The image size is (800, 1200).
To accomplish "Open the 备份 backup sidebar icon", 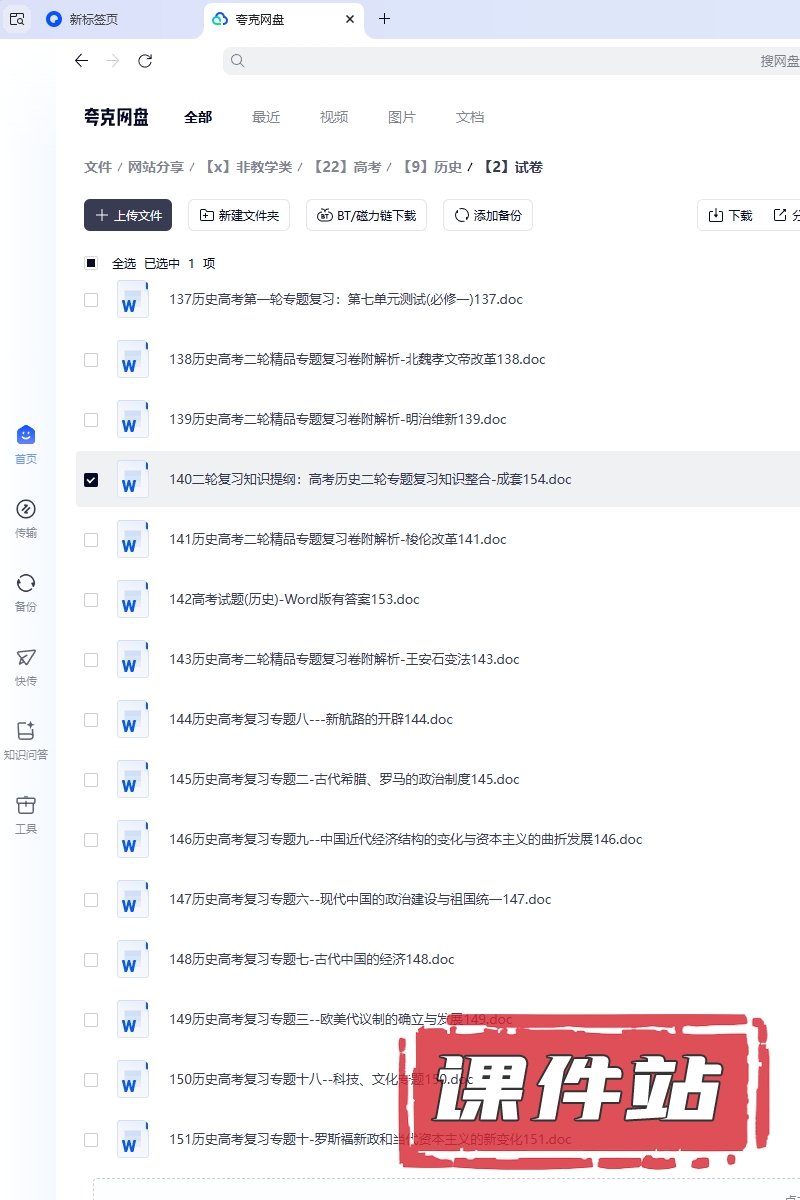I will 26,592.
